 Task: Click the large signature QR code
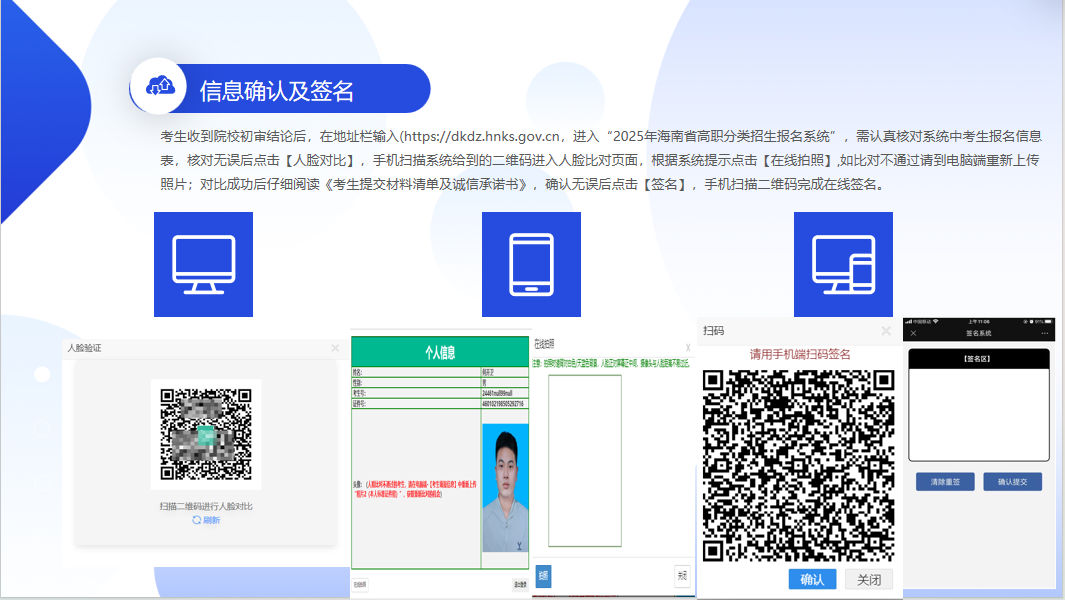[x=797, y=465]
